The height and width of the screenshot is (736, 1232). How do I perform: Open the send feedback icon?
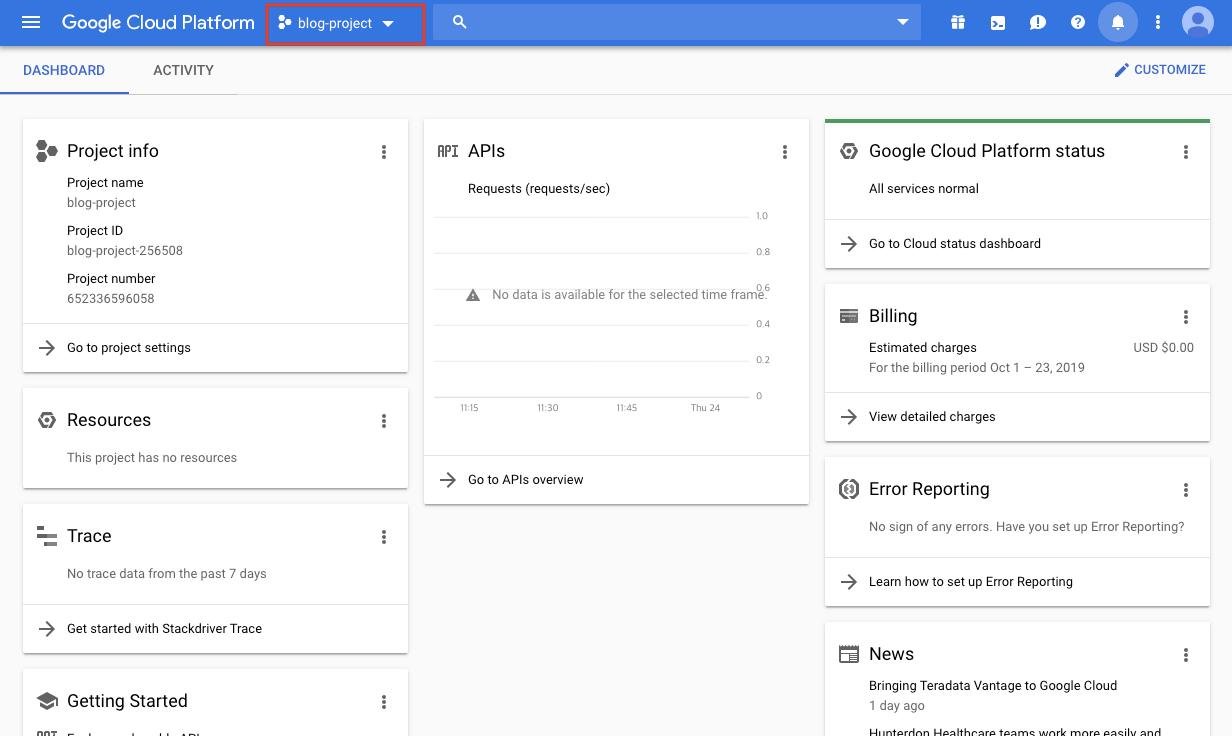[1038, 22]
